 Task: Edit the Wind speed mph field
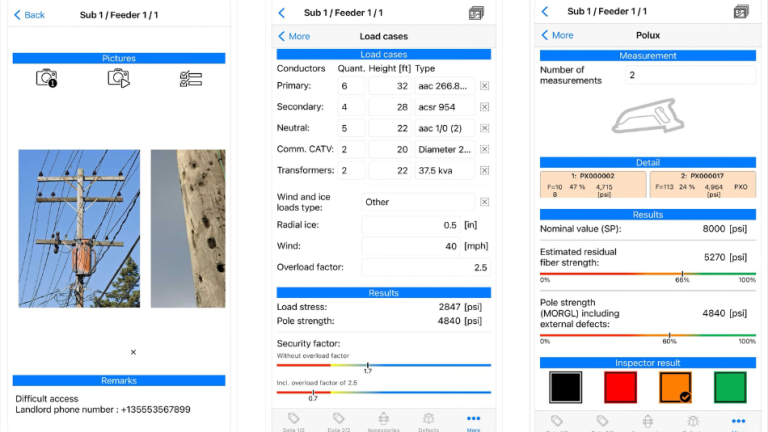pyautogui.click(x=411, y=246)
